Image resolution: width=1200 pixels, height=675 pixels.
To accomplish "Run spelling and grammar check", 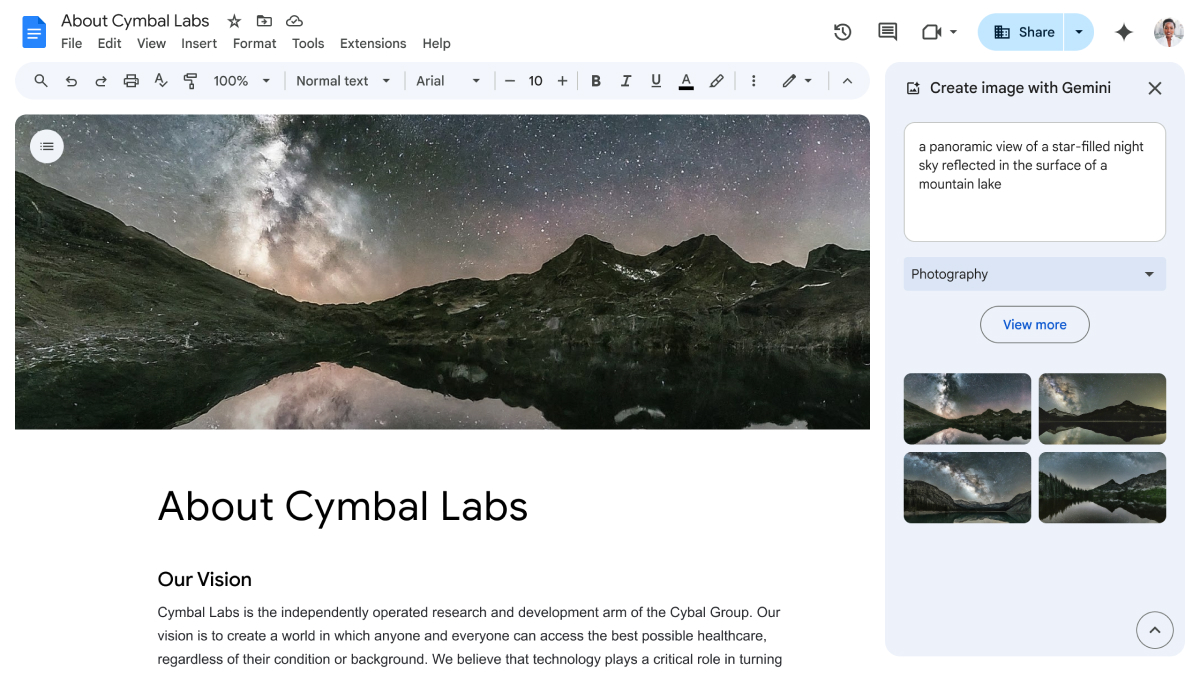I will tap(161, 80).
